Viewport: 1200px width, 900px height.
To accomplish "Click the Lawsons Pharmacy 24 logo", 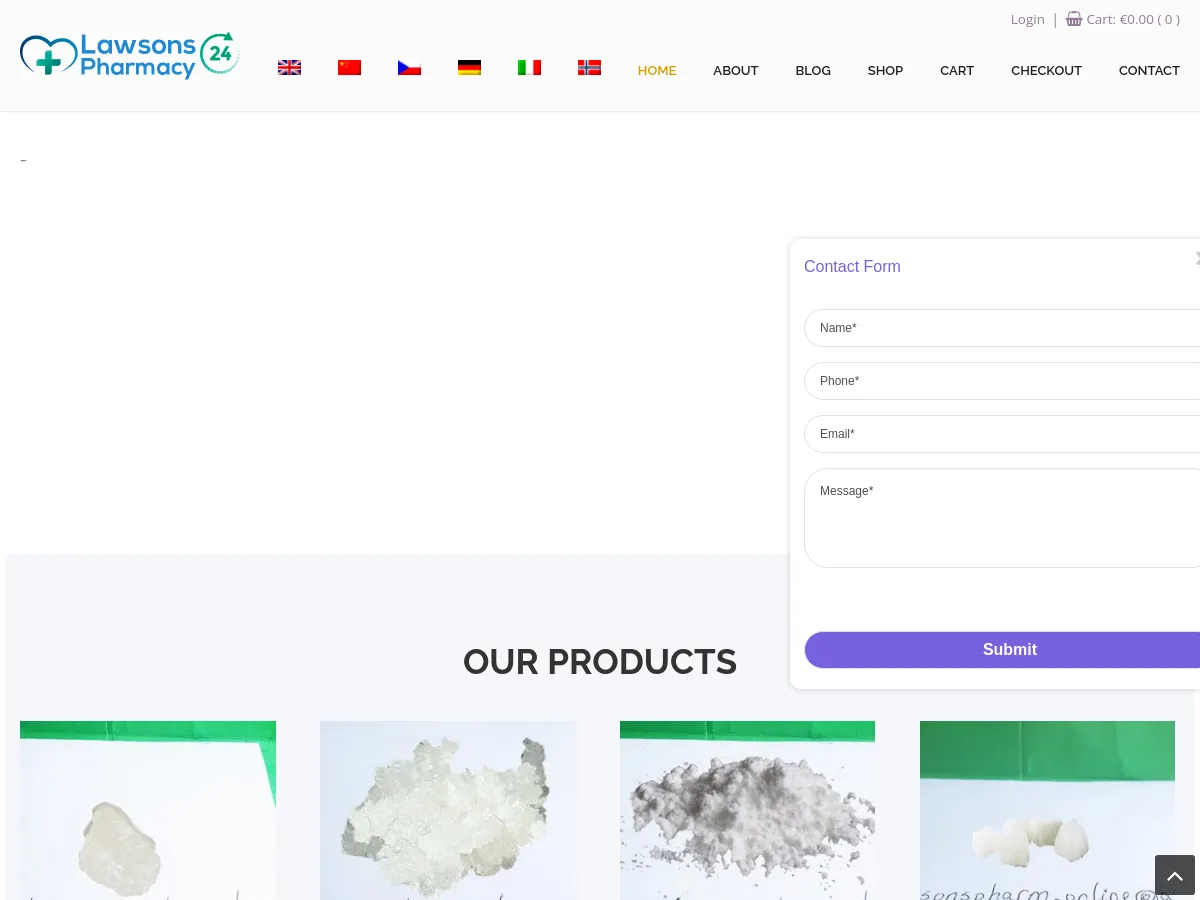I will pos(129,55).
